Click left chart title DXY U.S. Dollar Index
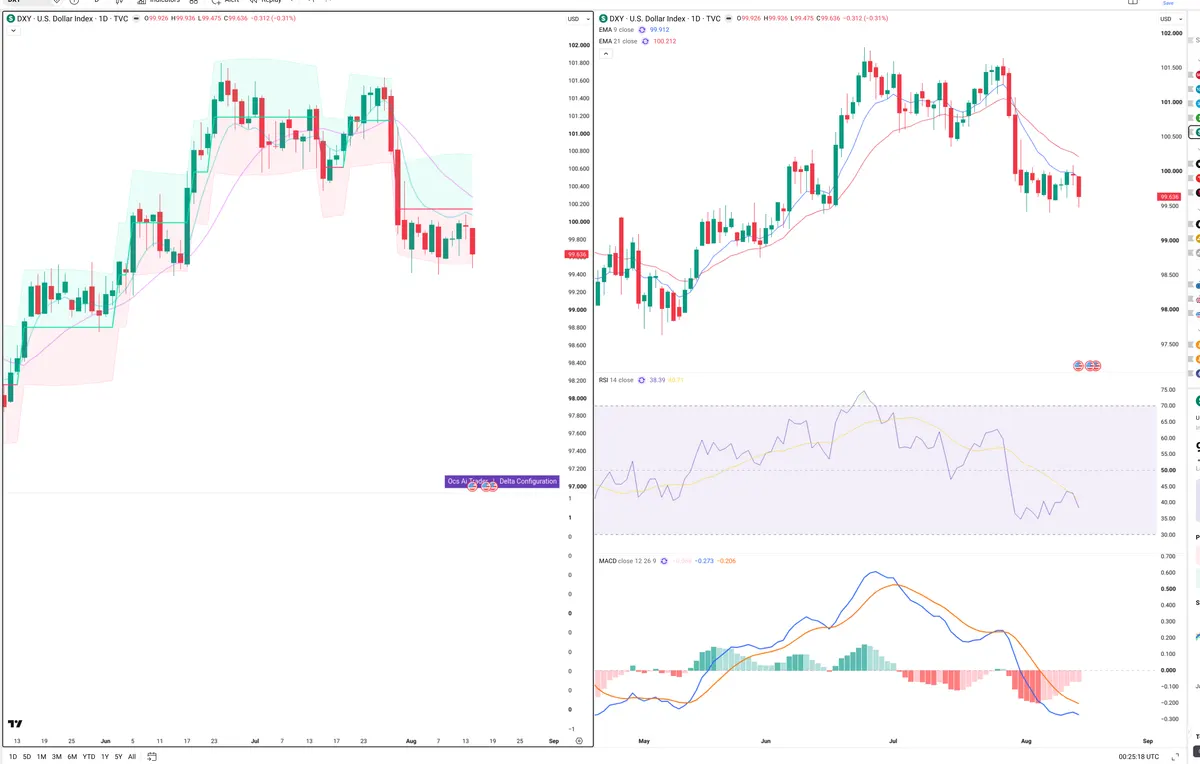1200x764 pixels. [56, 19]
